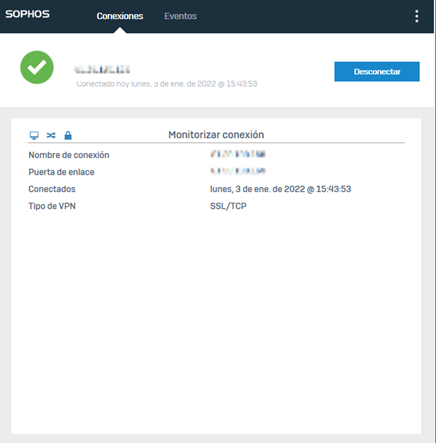Click the Nombre de conexión label
Screen dimensions: 436x443
[x=69, y=155]
